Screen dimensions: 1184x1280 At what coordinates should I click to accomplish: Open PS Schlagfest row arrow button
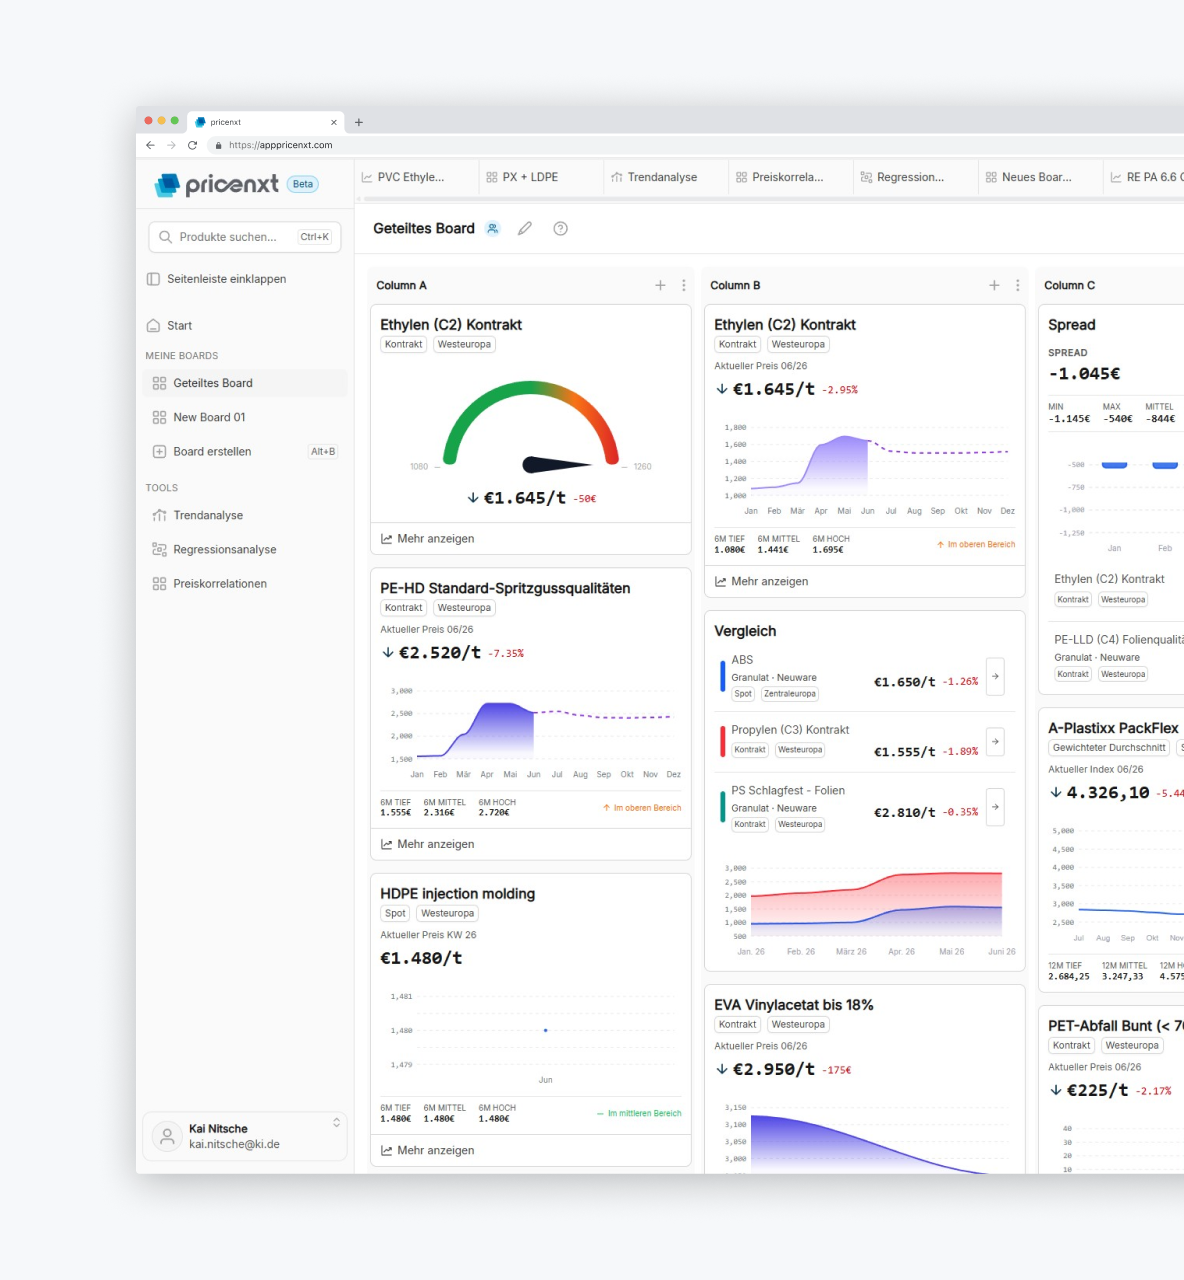[x=995, y=806]
